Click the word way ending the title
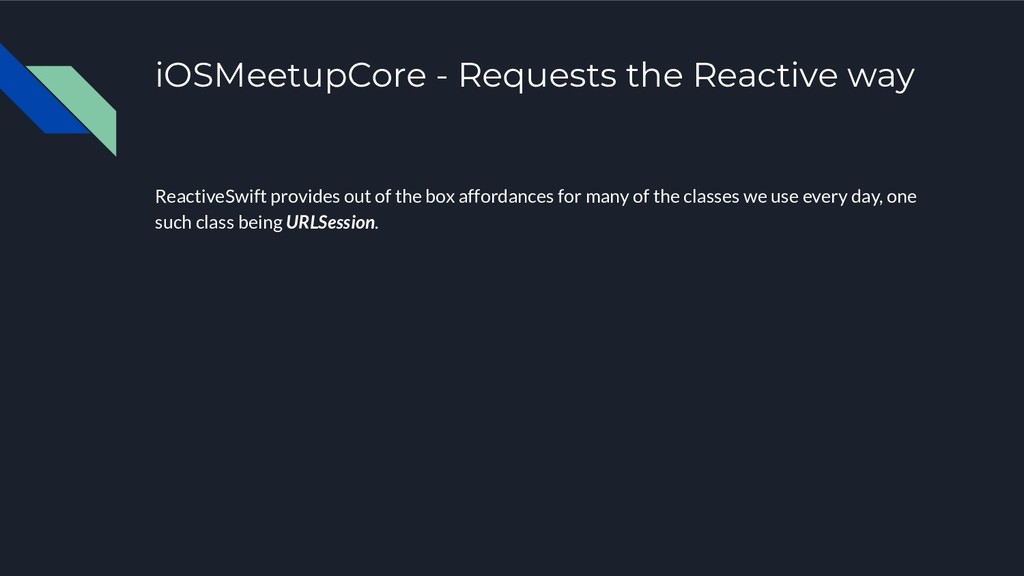The width and height of the screenshot is (1024, 576). (x=881, y=78)
